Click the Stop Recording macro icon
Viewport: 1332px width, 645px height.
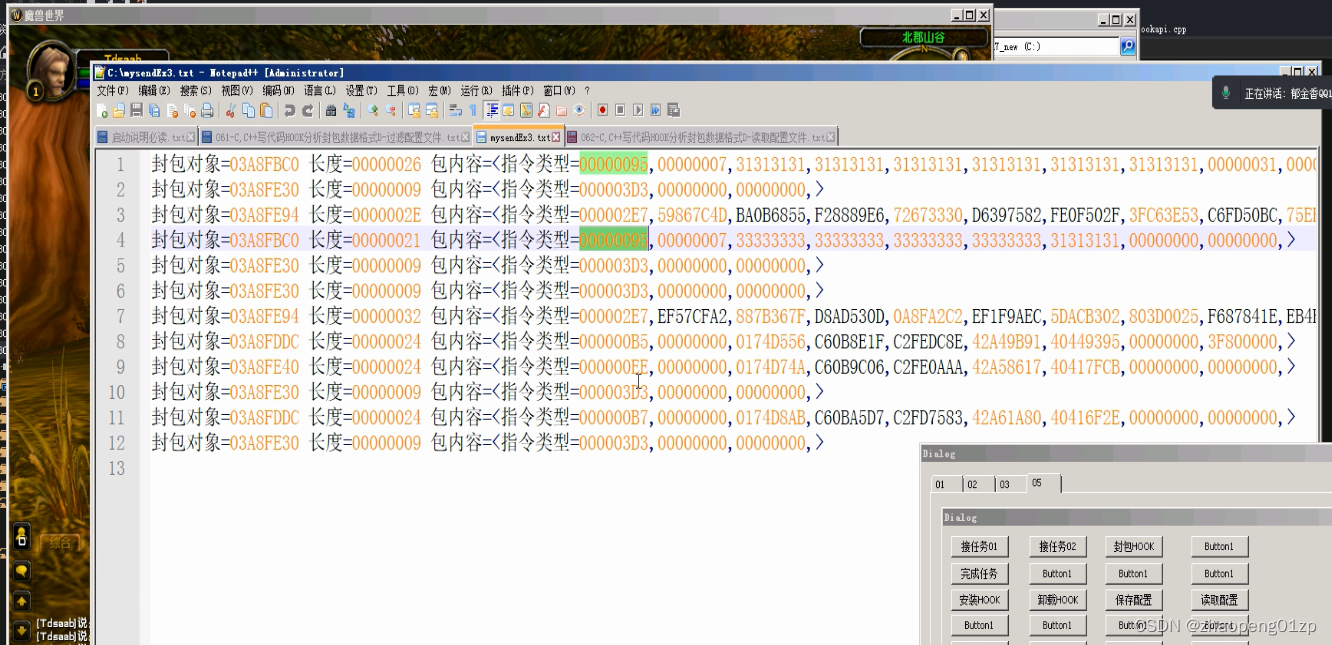(620, 110)
